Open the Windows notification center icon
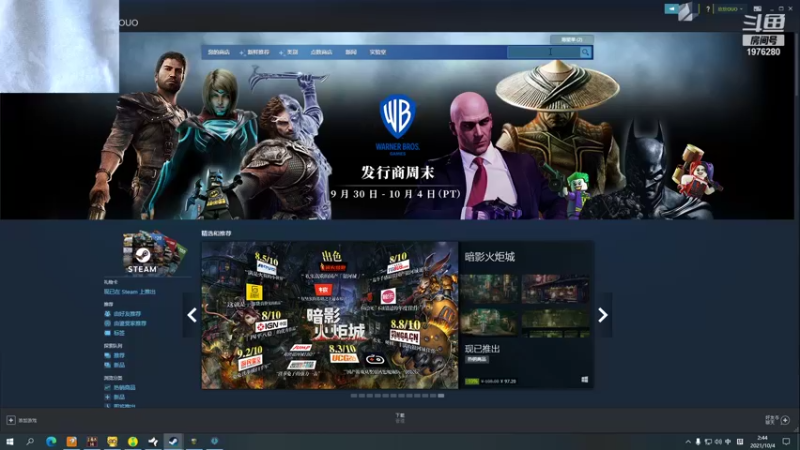Image resolution: width=800 pixels, height=450 pixels. [x=786, y=442]
